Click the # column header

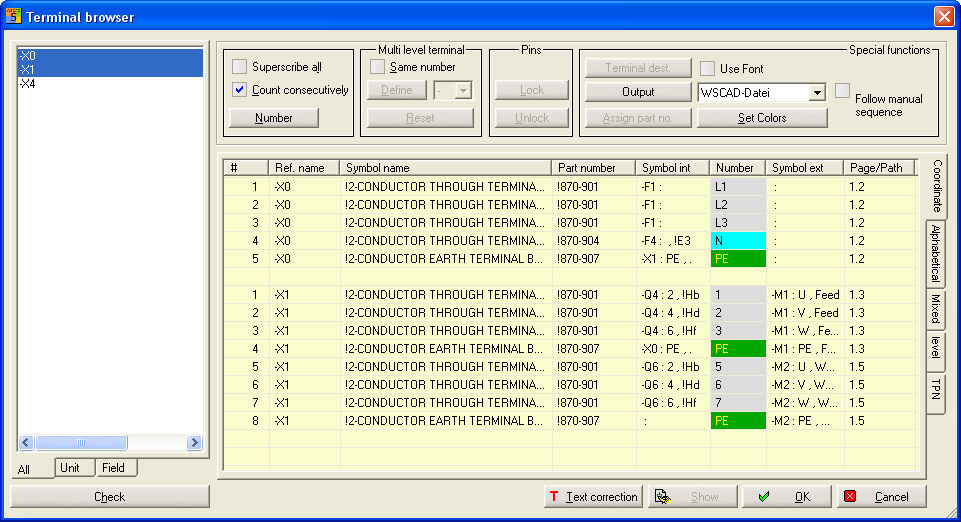coord(246,168)
